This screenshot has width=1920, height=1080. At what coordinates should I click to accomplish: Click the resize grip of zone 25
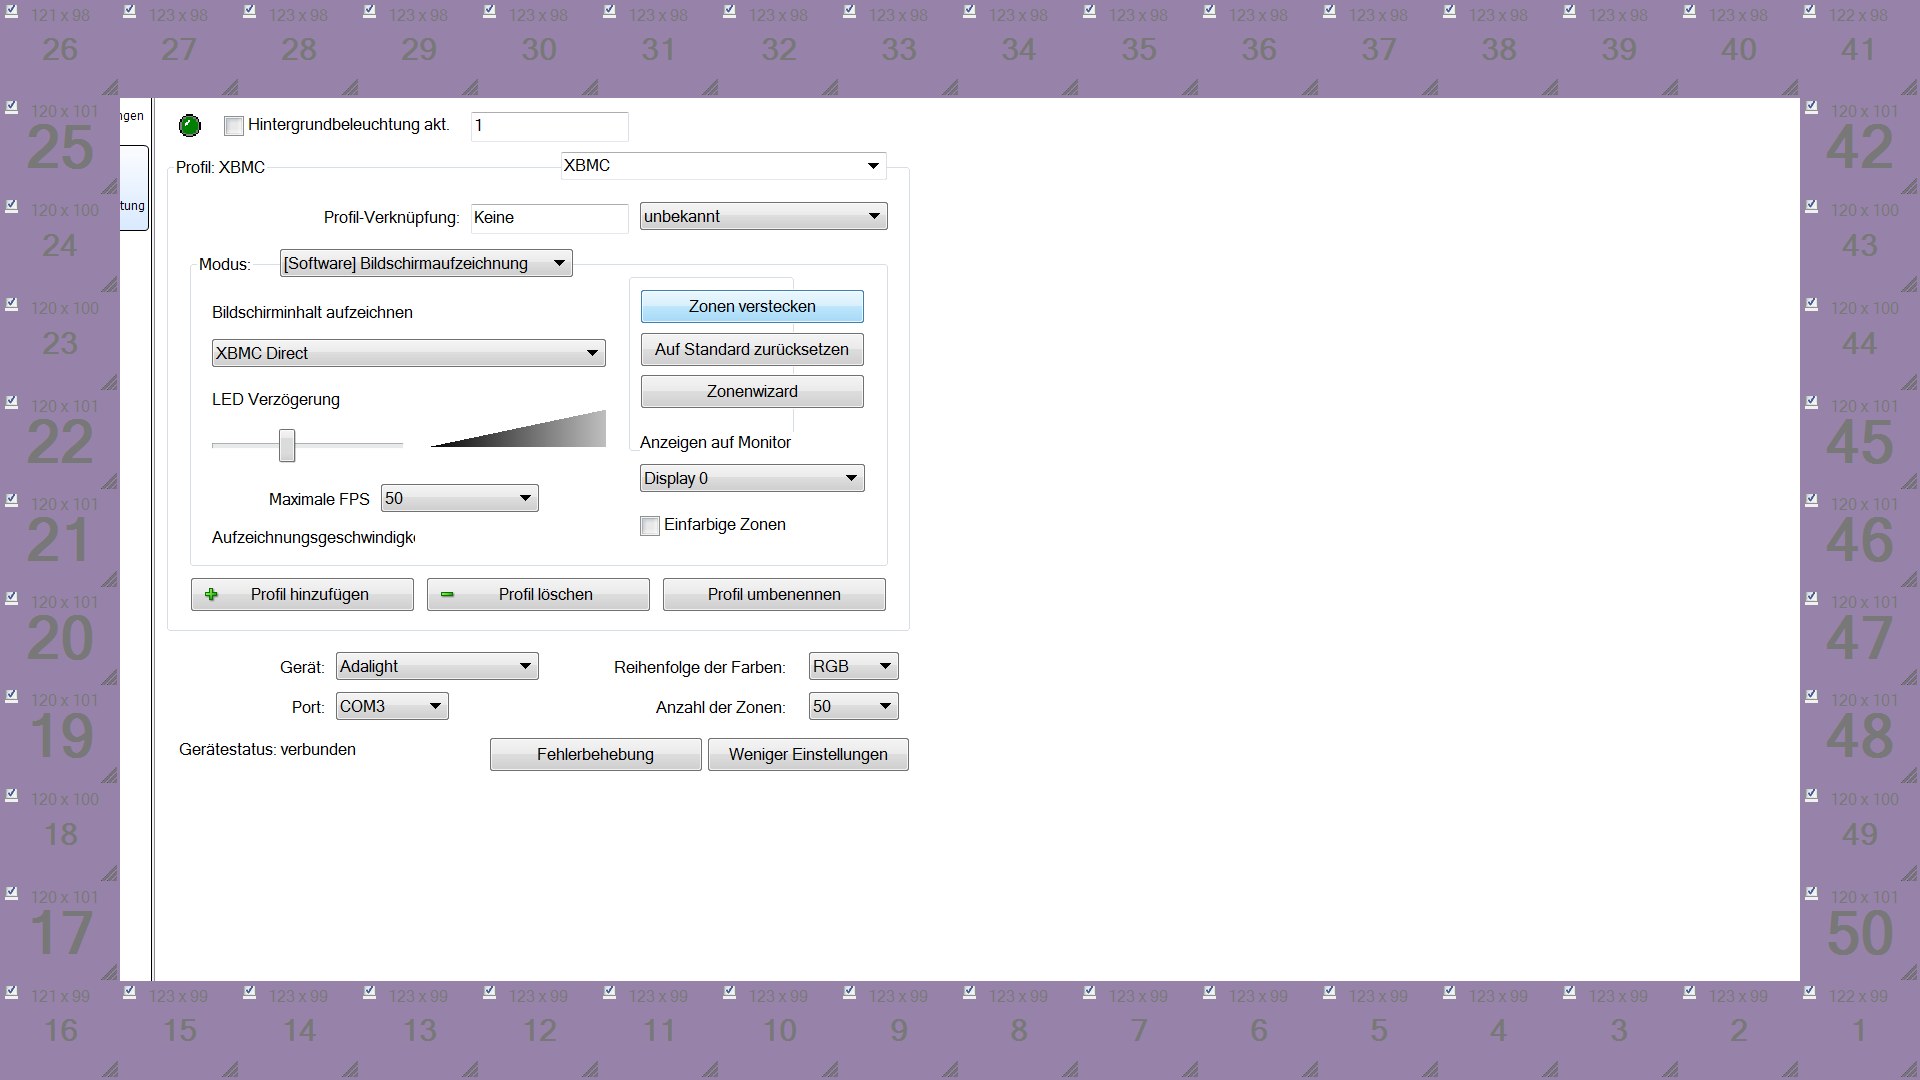pos(109,186)
